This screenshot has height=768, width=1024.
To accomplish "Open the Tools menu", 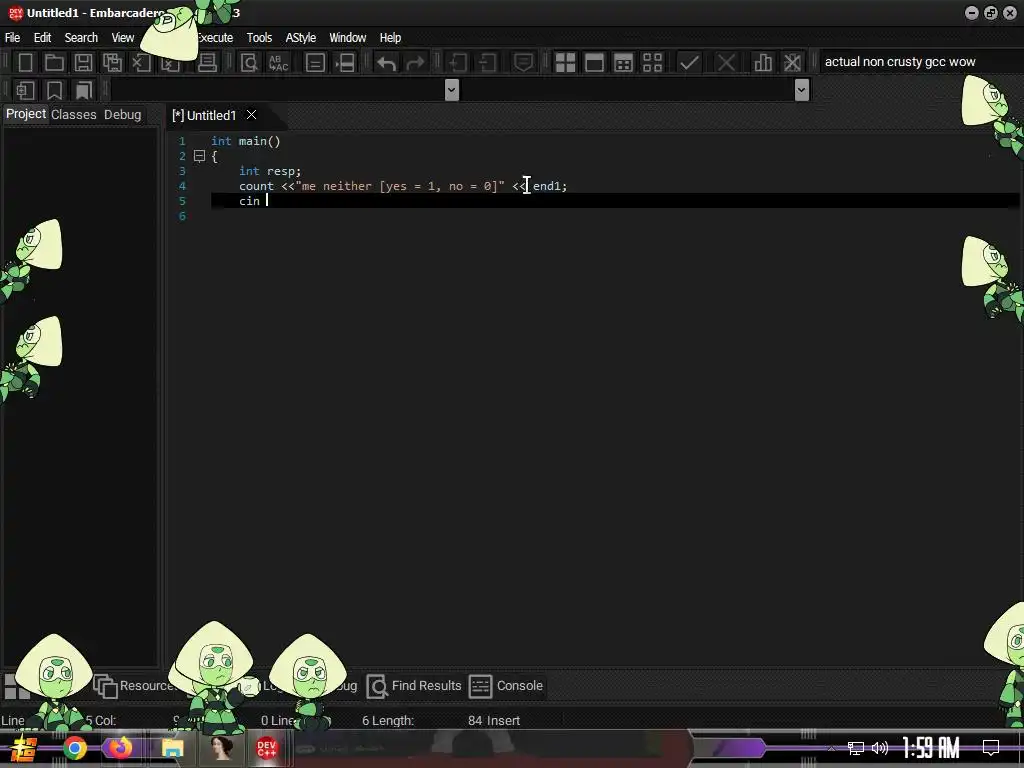I will pos(259,37).
